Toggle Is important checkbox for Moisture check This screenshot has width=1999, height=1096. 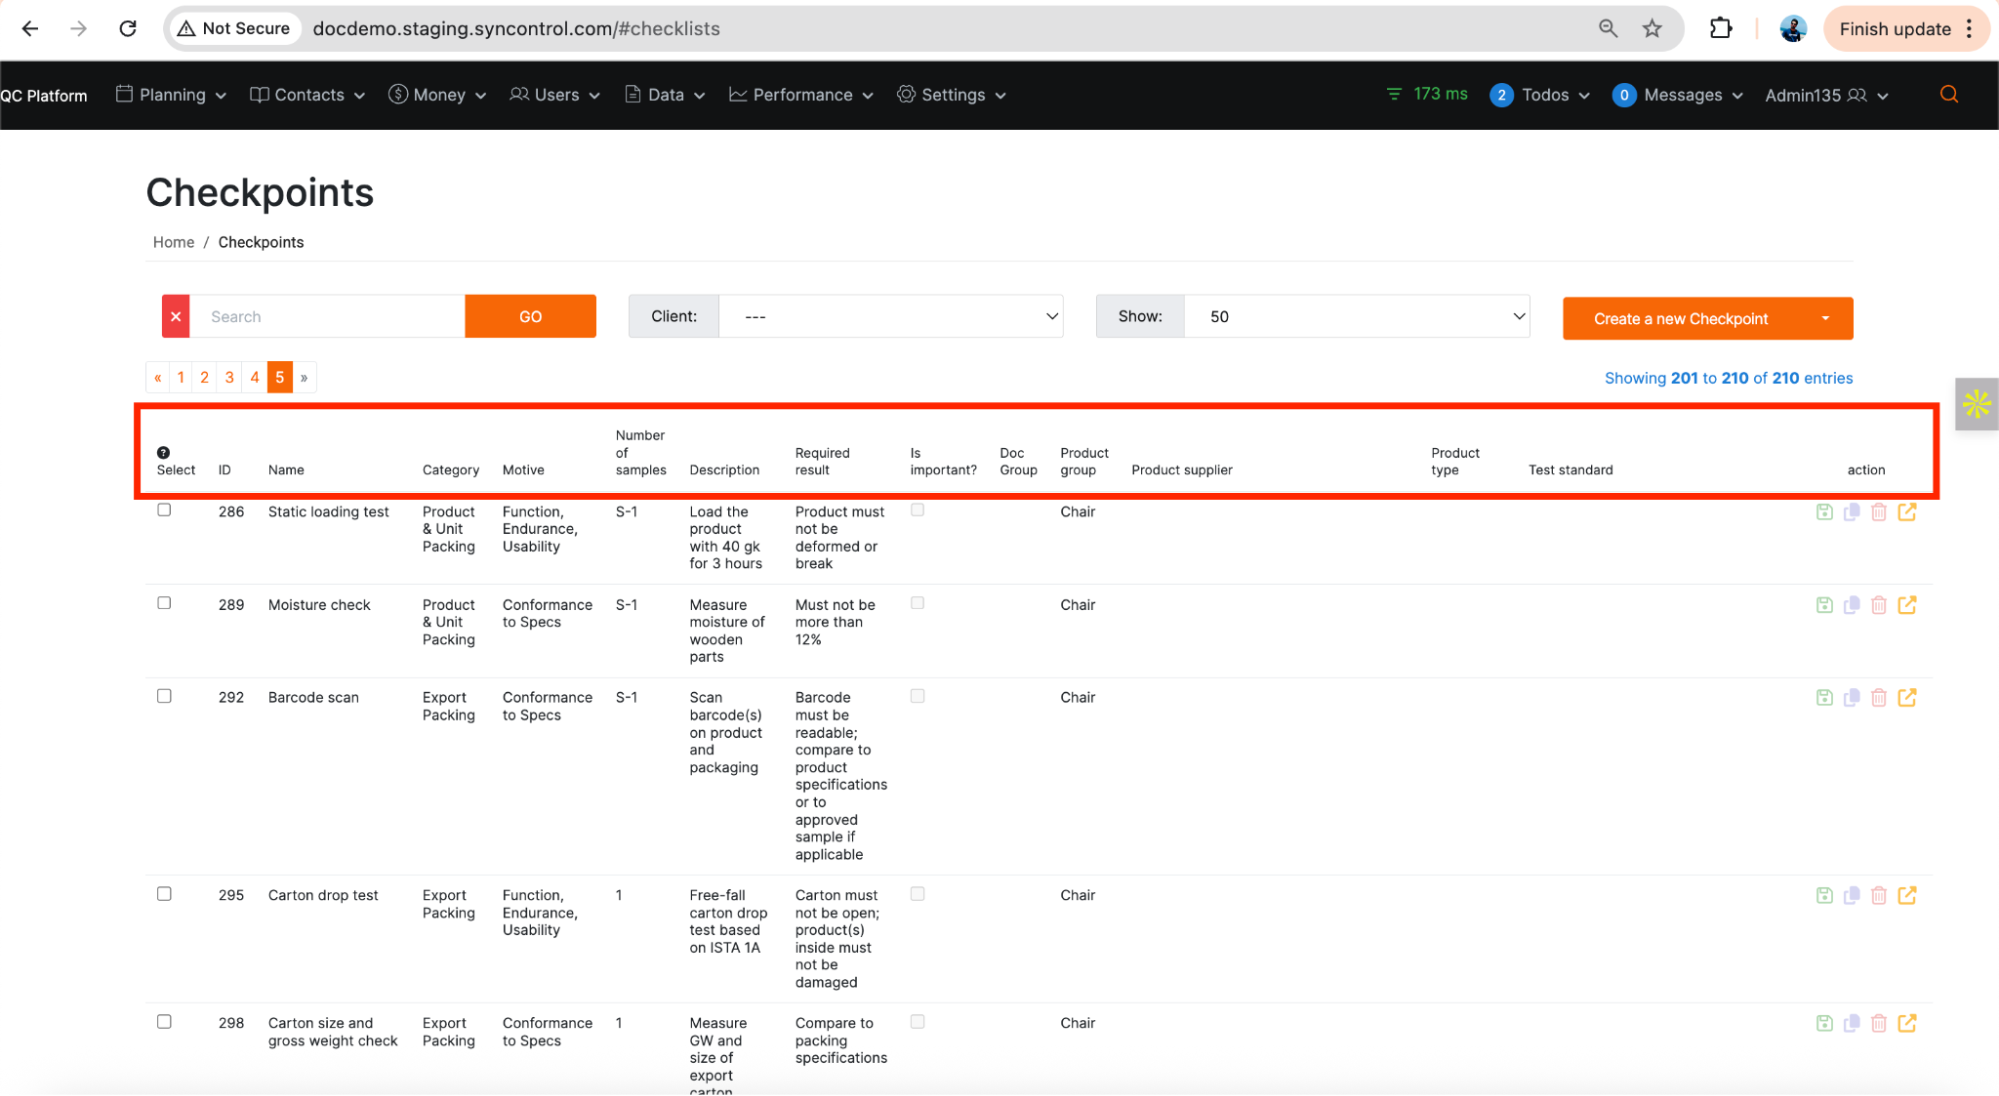917,603
